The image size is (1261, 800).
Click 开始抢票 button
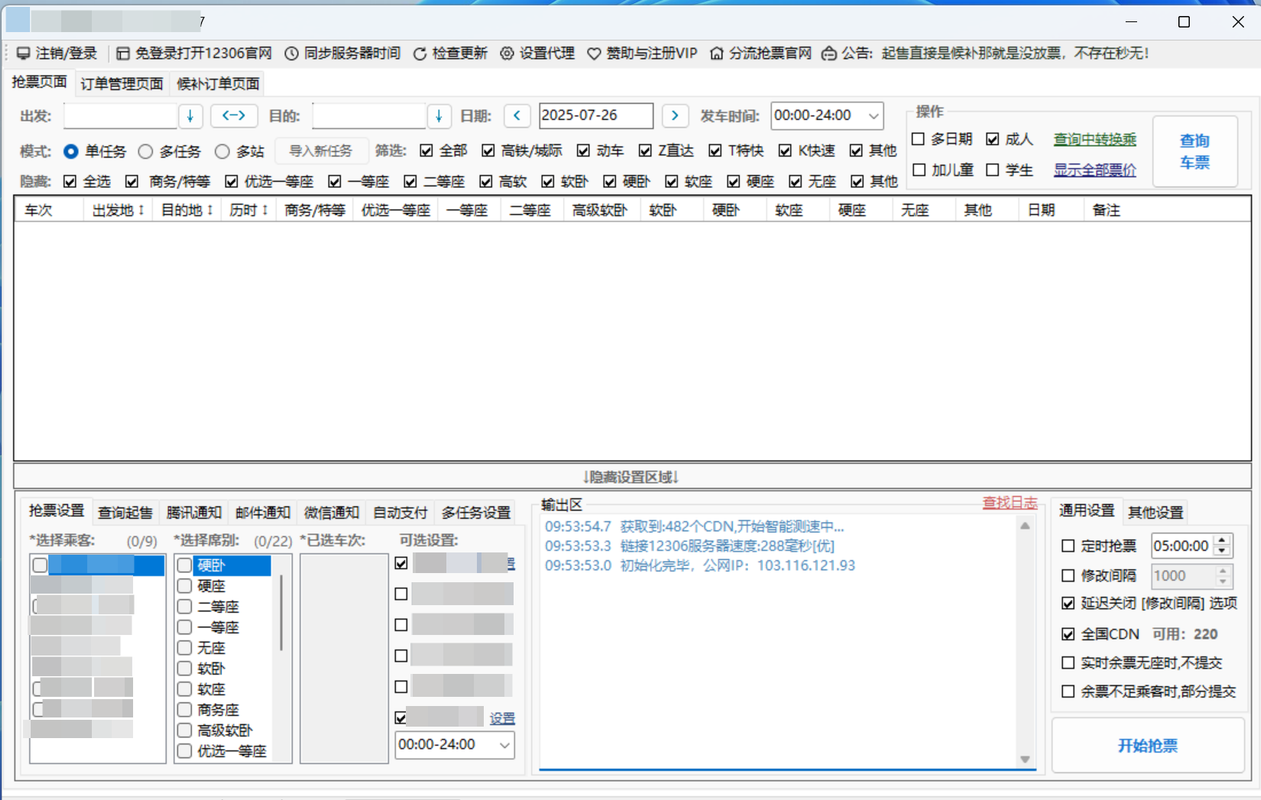tap(1148, 746)
